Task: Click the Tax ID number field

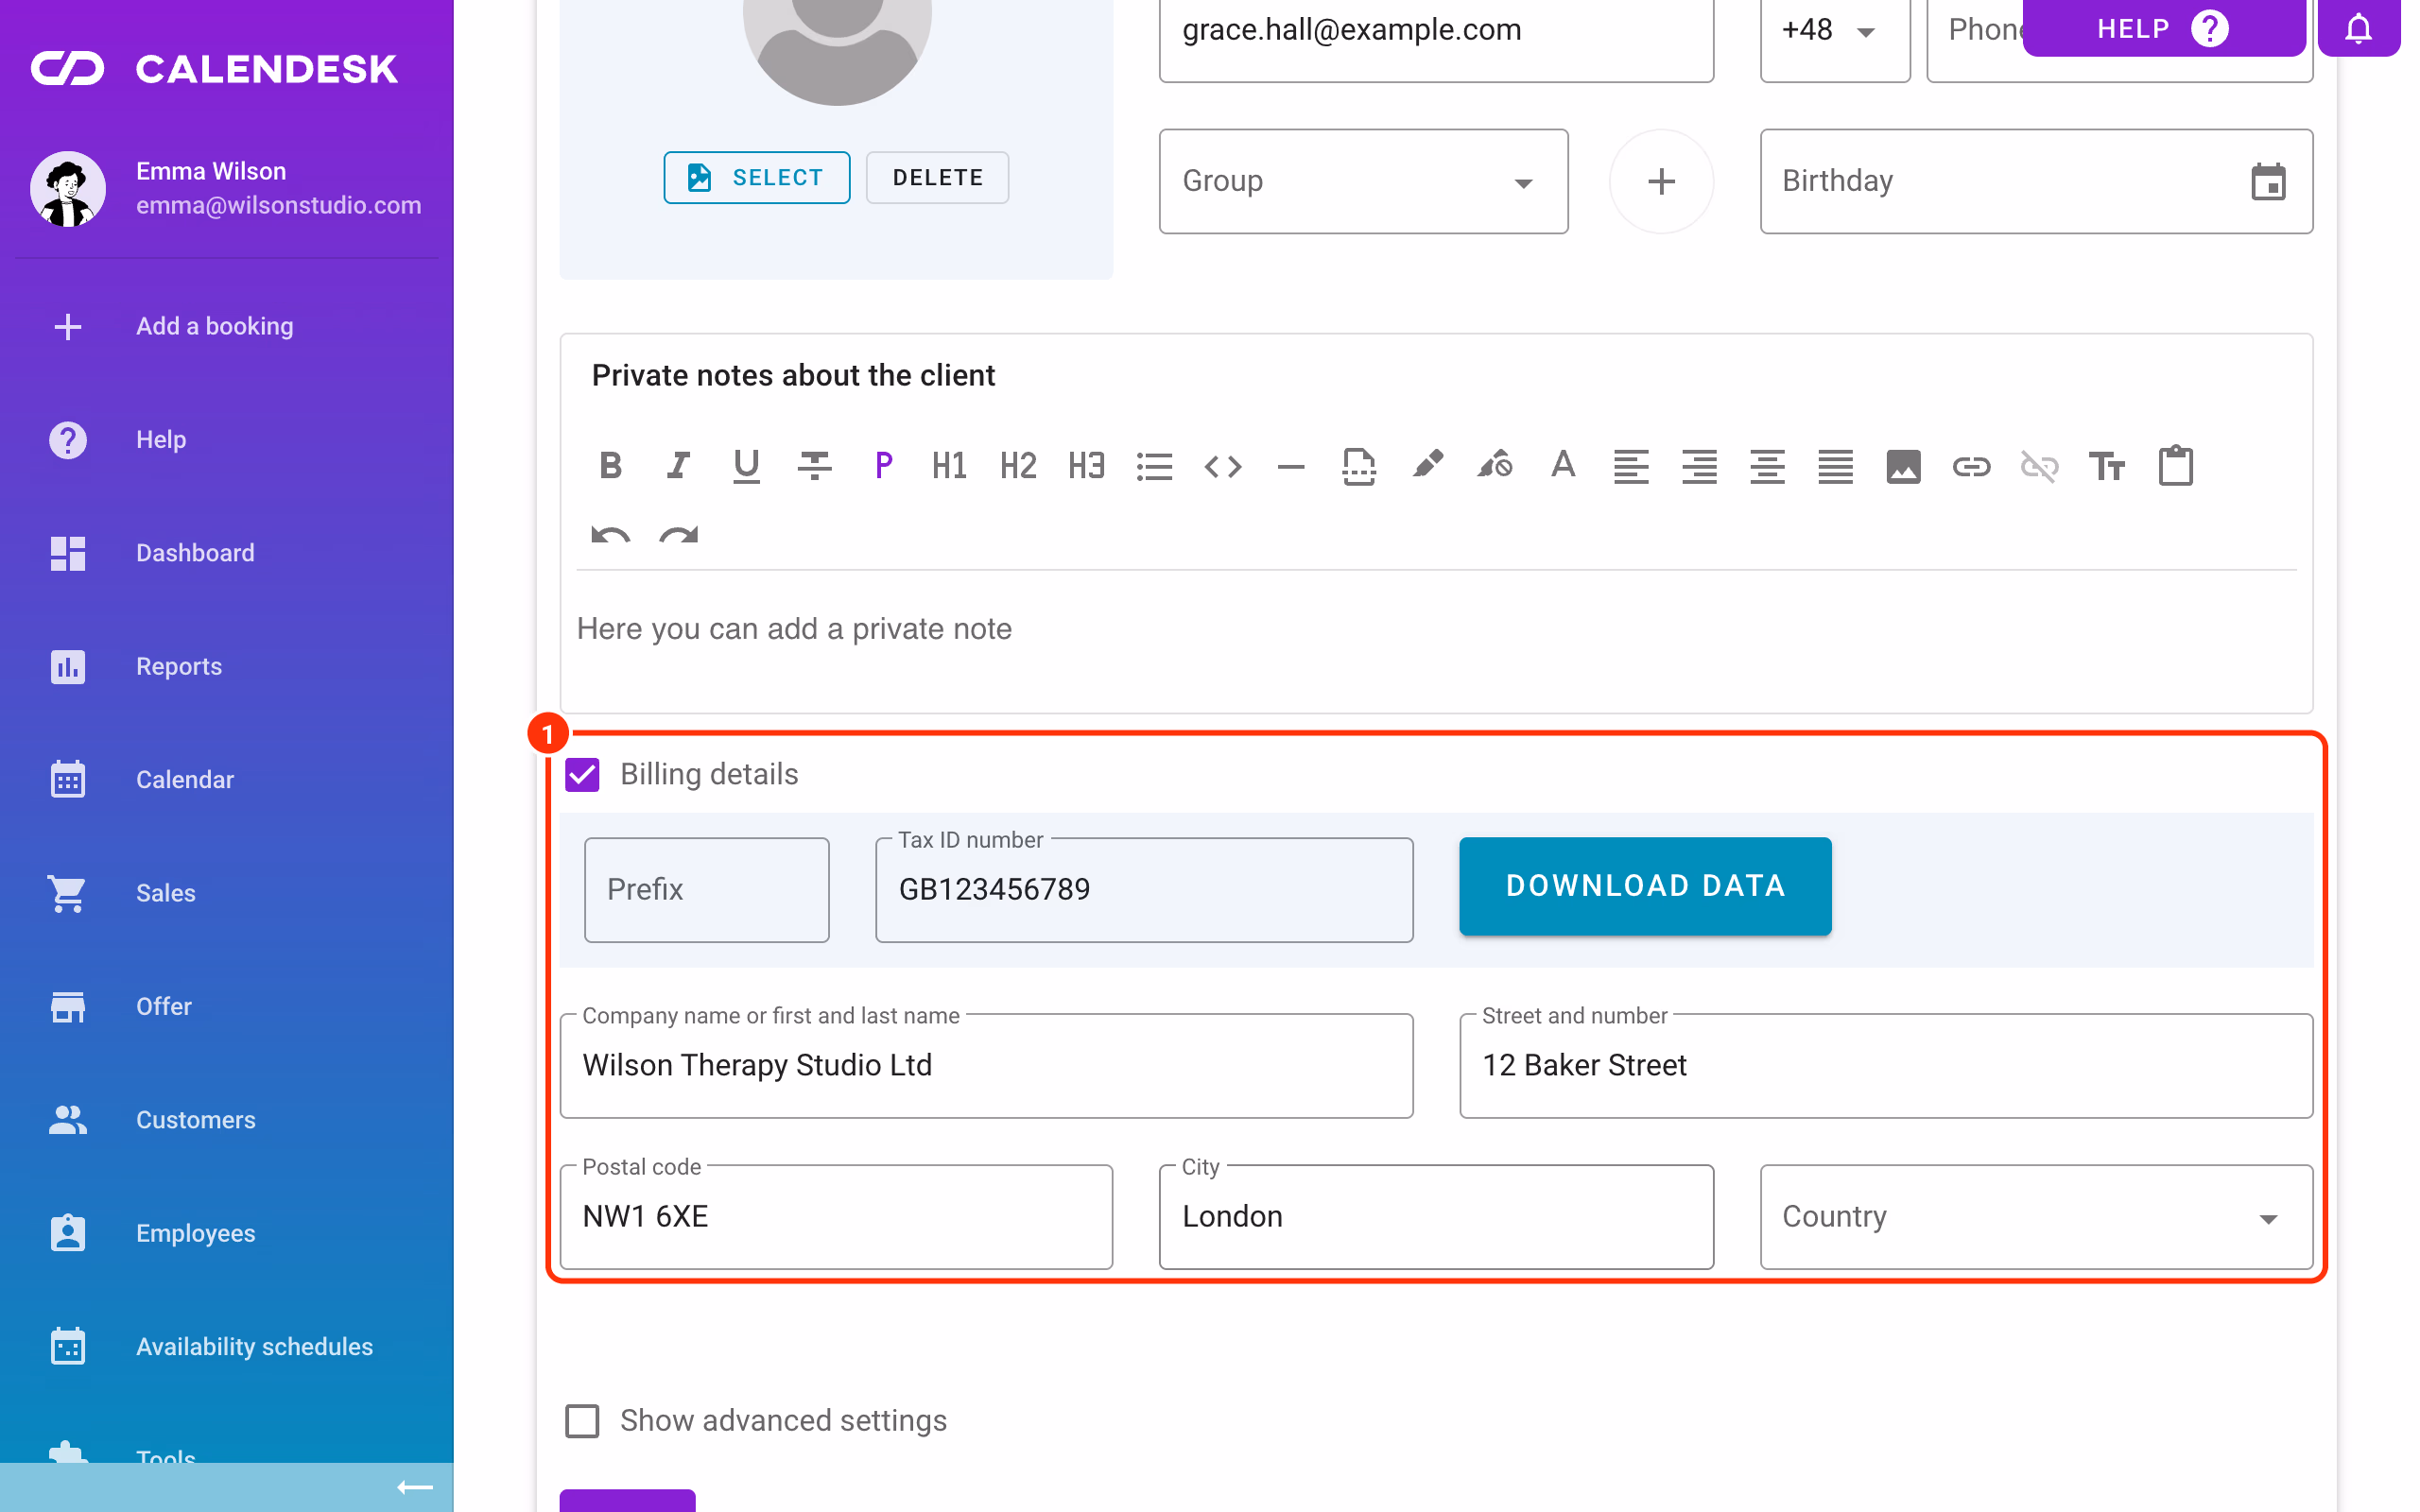Action: pyautogui.click(x=1144, y=890)
